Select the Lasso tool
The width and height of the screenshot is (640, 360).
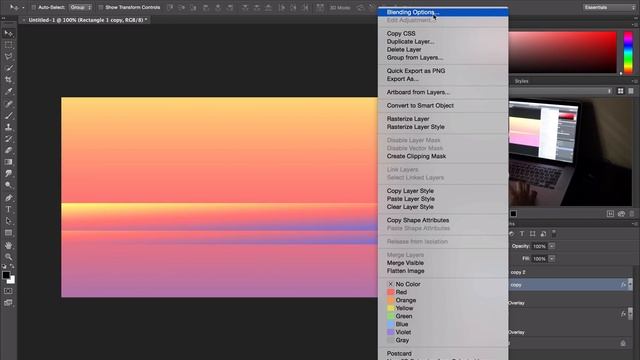point(9,56)
